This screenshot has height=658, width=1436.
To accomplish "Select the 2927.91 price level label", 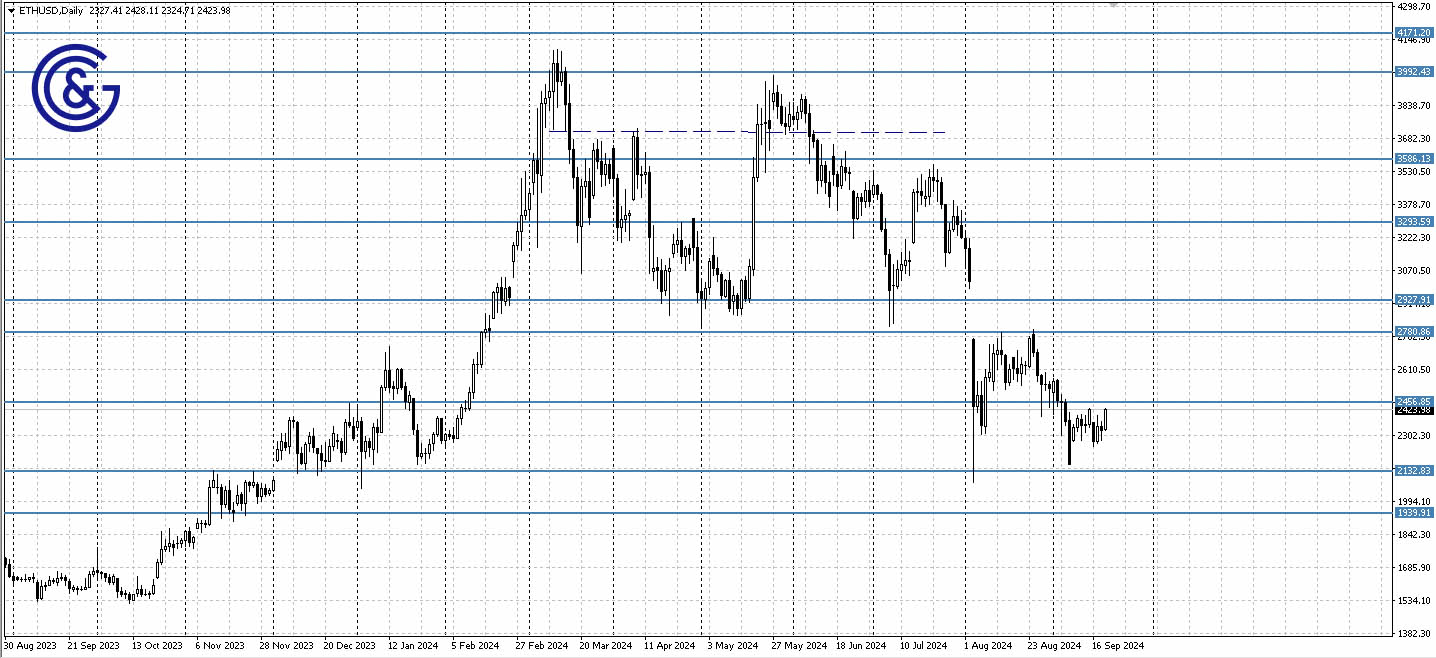I will [x=1414, y=300].
